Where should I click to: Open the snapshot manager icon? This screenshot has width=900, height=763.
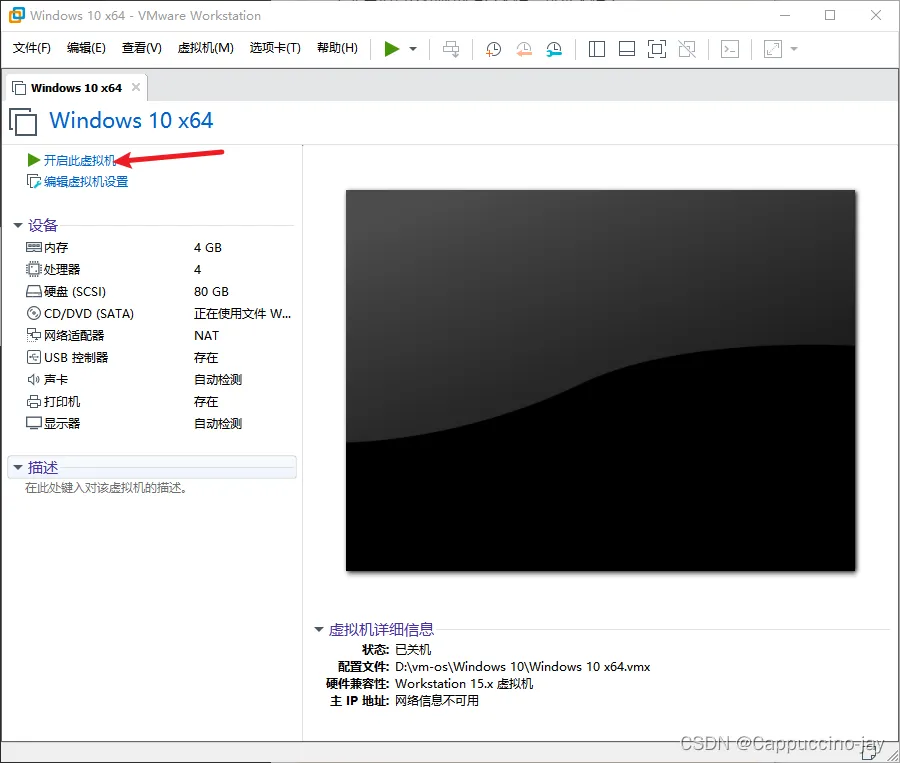point(554,49)
